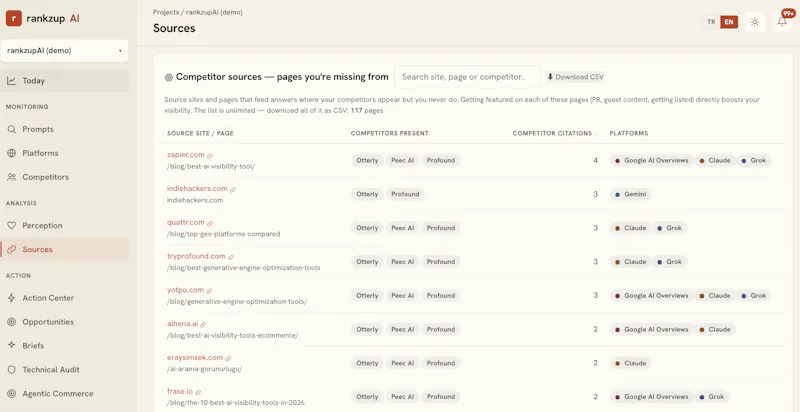Click the Peec AI tag in quattr.com row
This screenshot has height=412, width=800.
403,228
